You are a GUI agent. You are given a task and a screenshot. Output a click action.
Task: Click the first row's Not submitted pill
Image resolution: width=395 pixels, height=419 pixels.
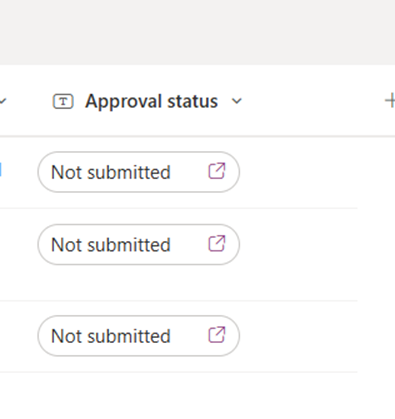coord(138,172)
